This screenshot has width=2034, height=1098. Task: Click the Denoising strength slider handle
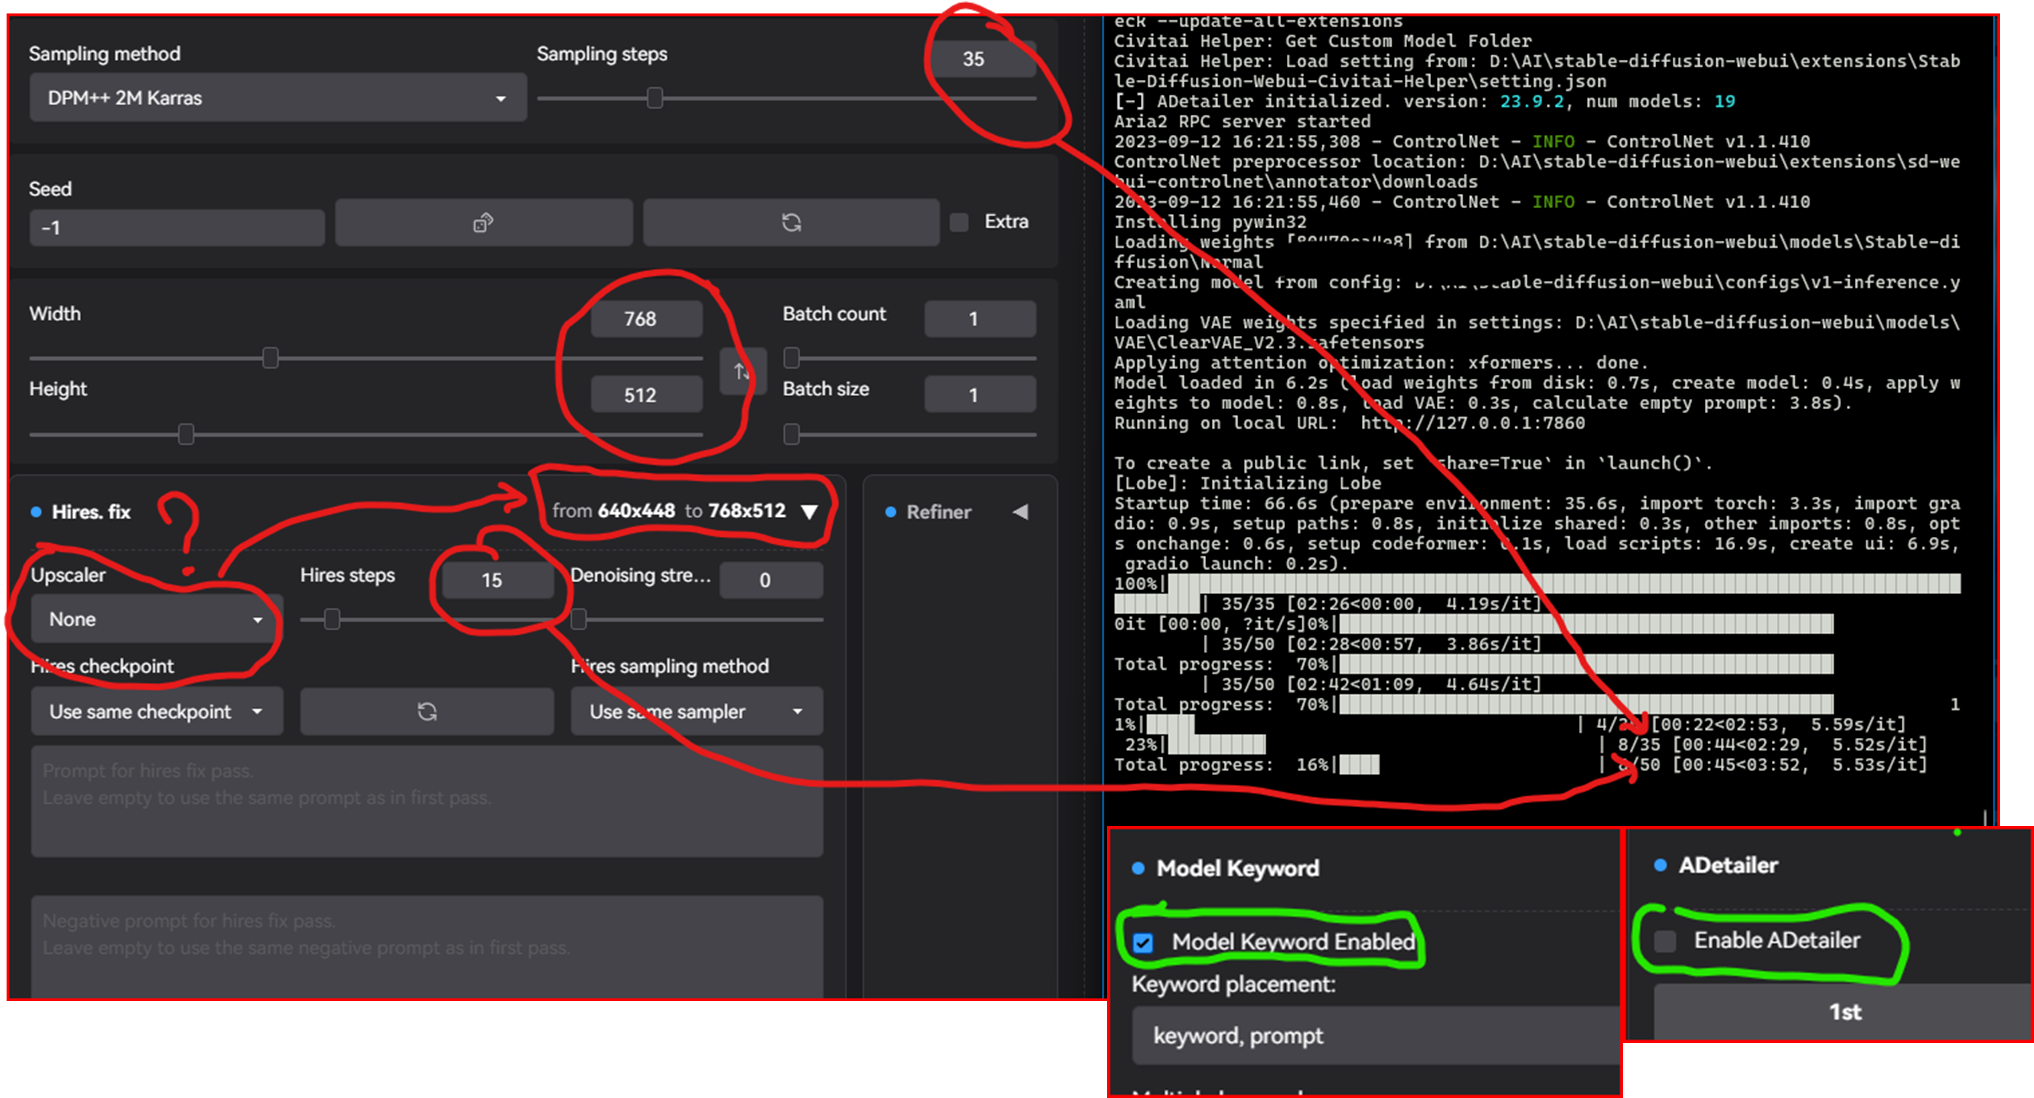[578, 620]
